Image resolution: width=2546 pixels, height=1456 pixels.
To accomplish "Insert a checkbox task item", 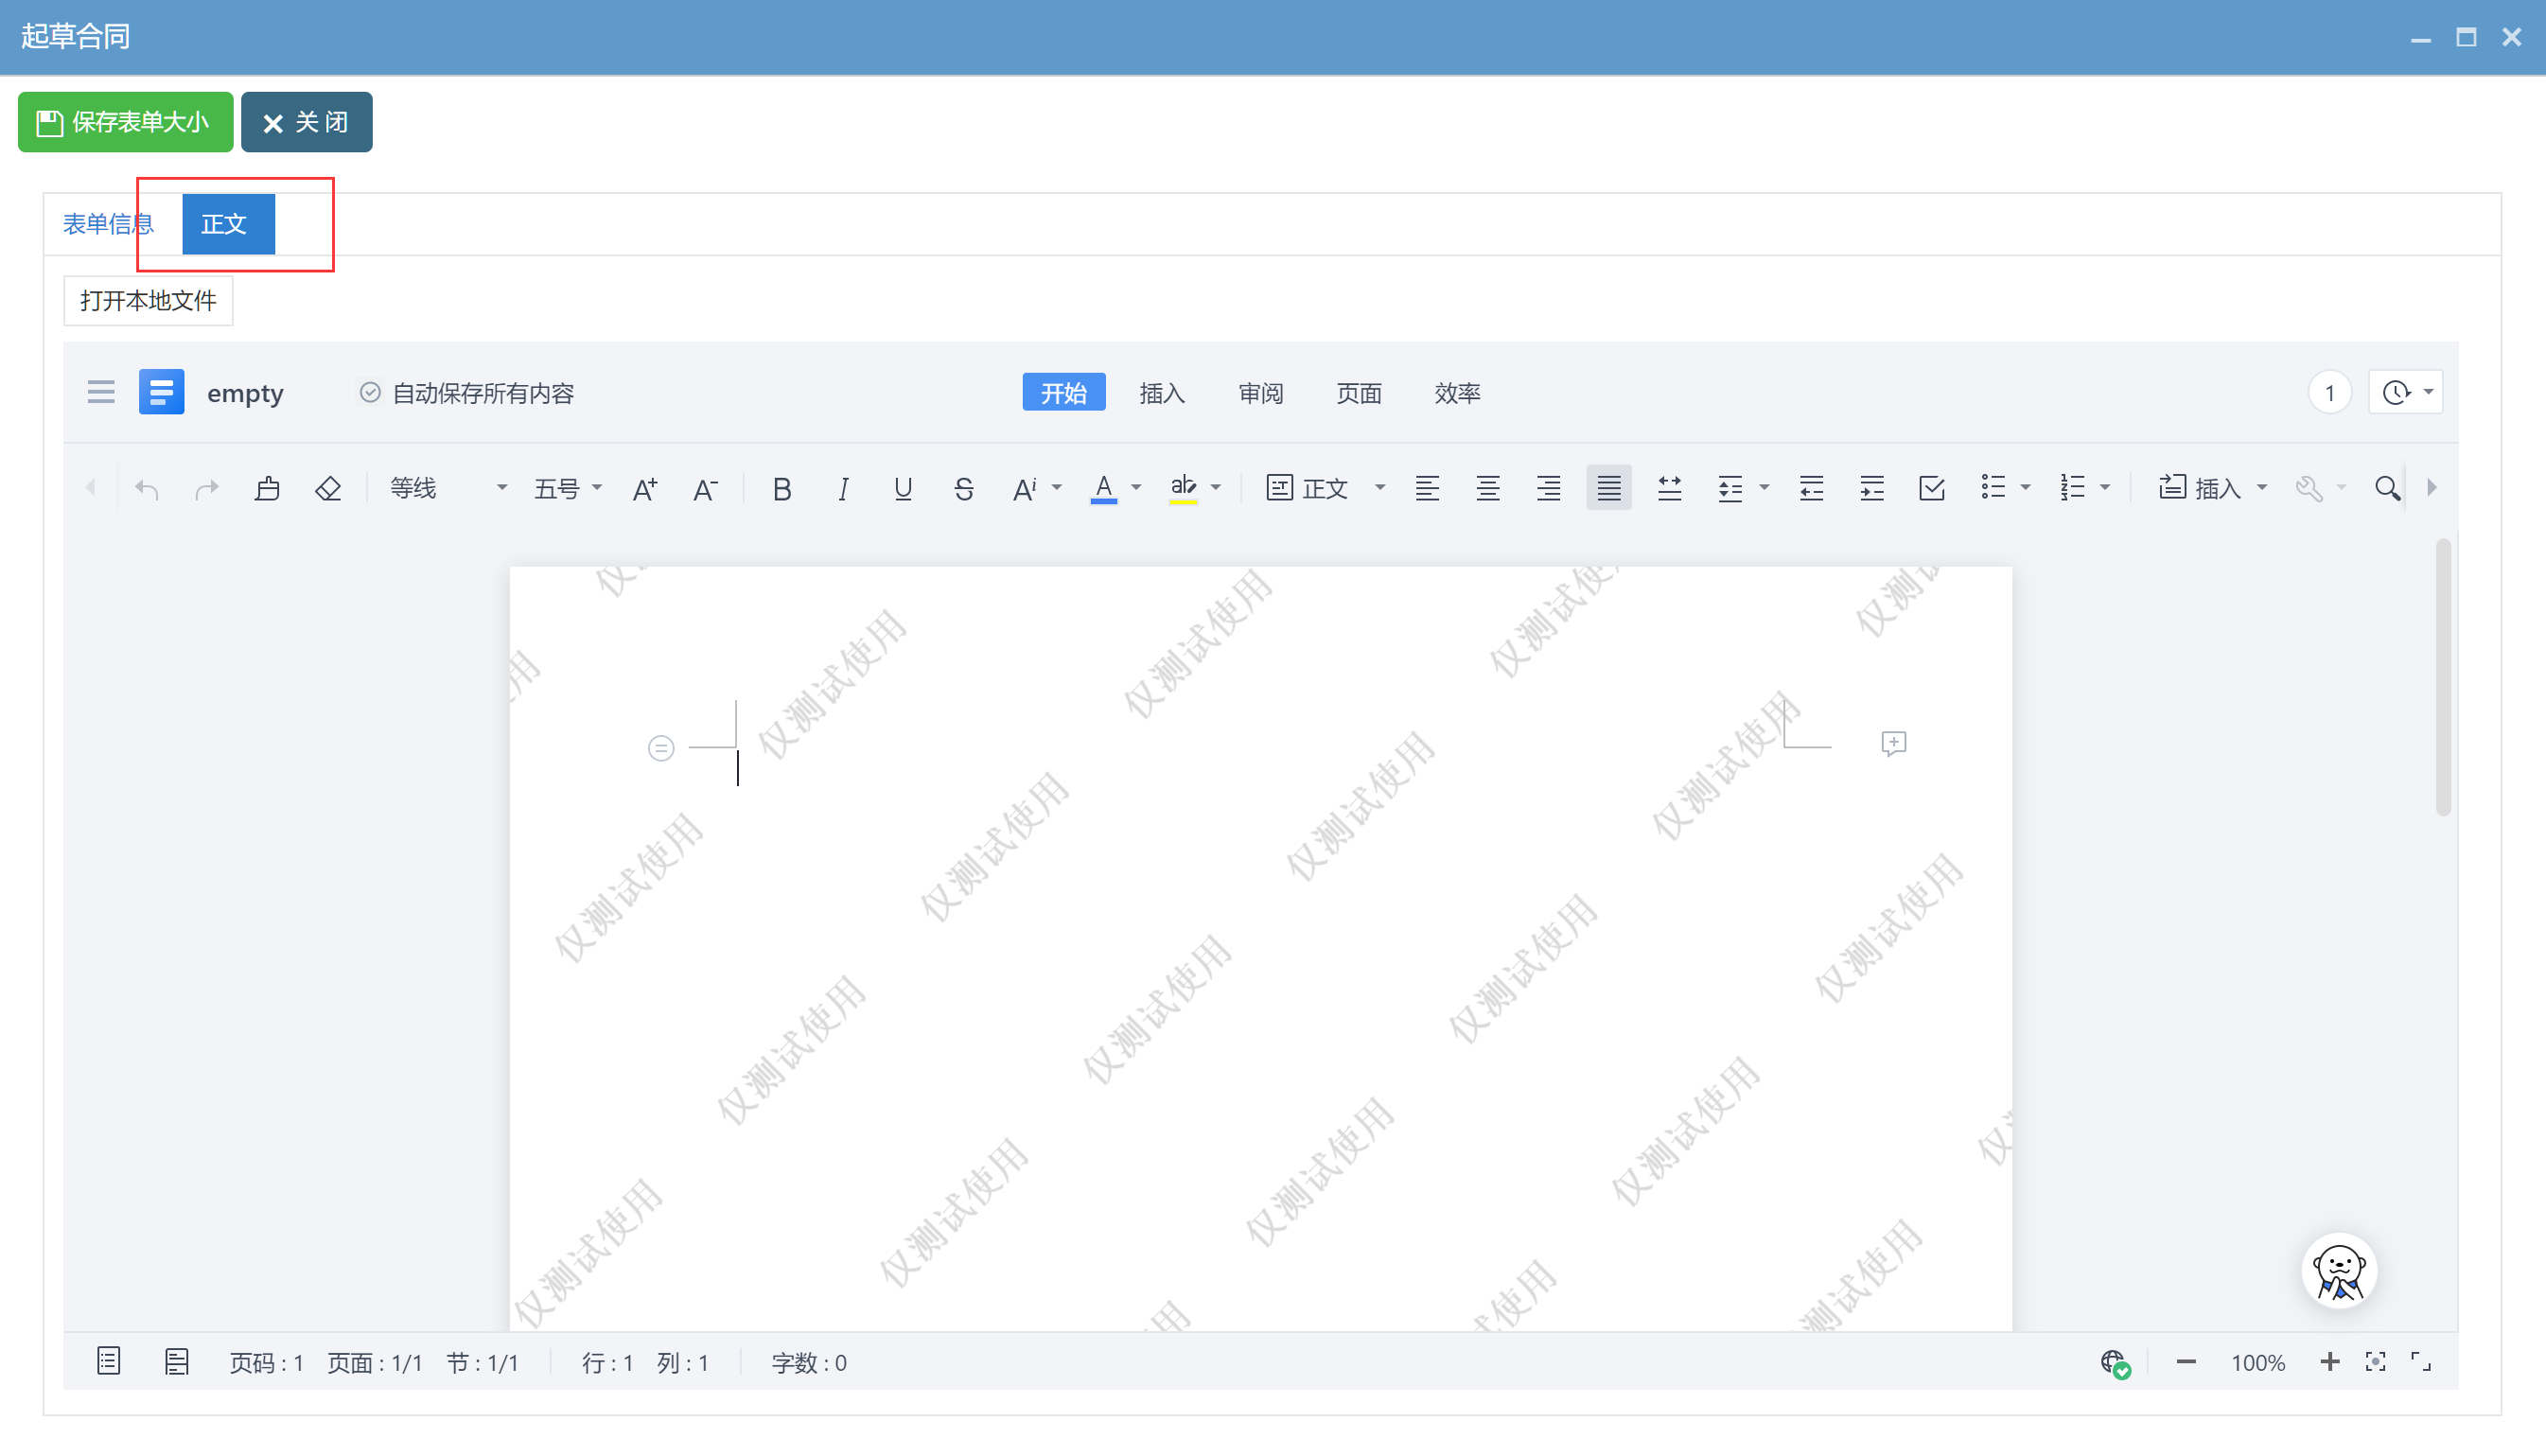I will click(x=1932, y=488).
